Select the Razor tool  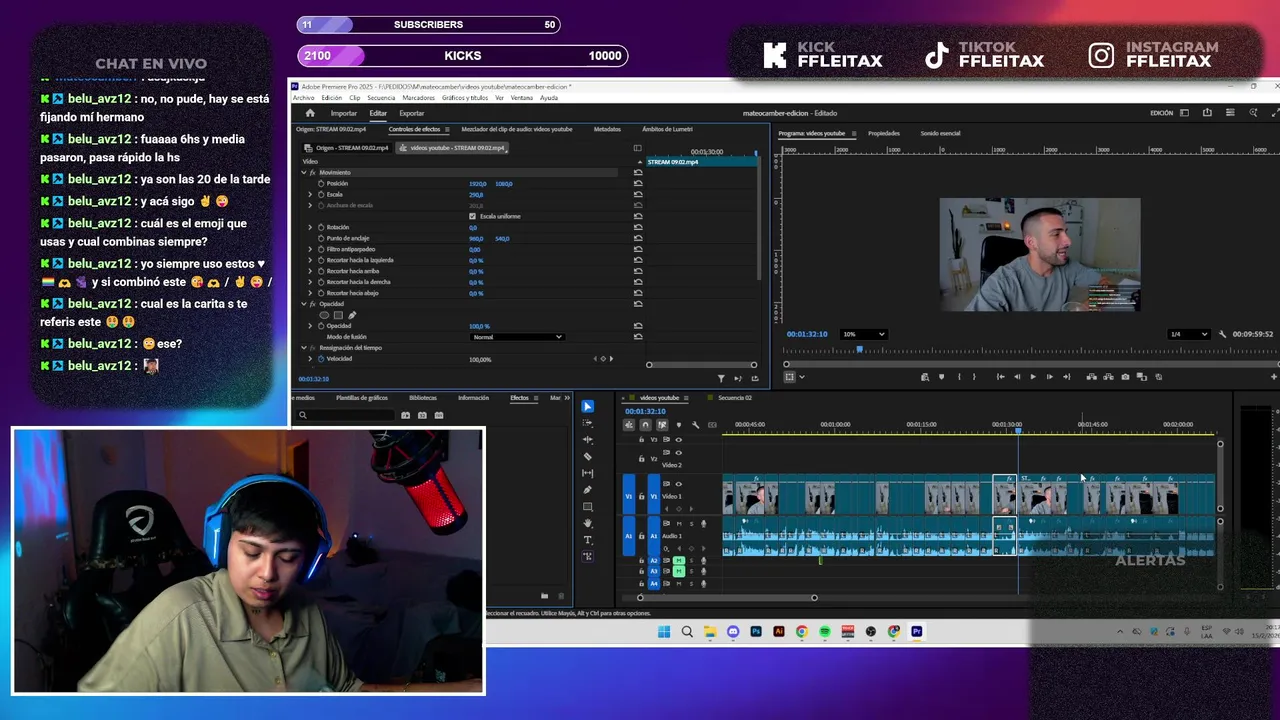point(588,457)
